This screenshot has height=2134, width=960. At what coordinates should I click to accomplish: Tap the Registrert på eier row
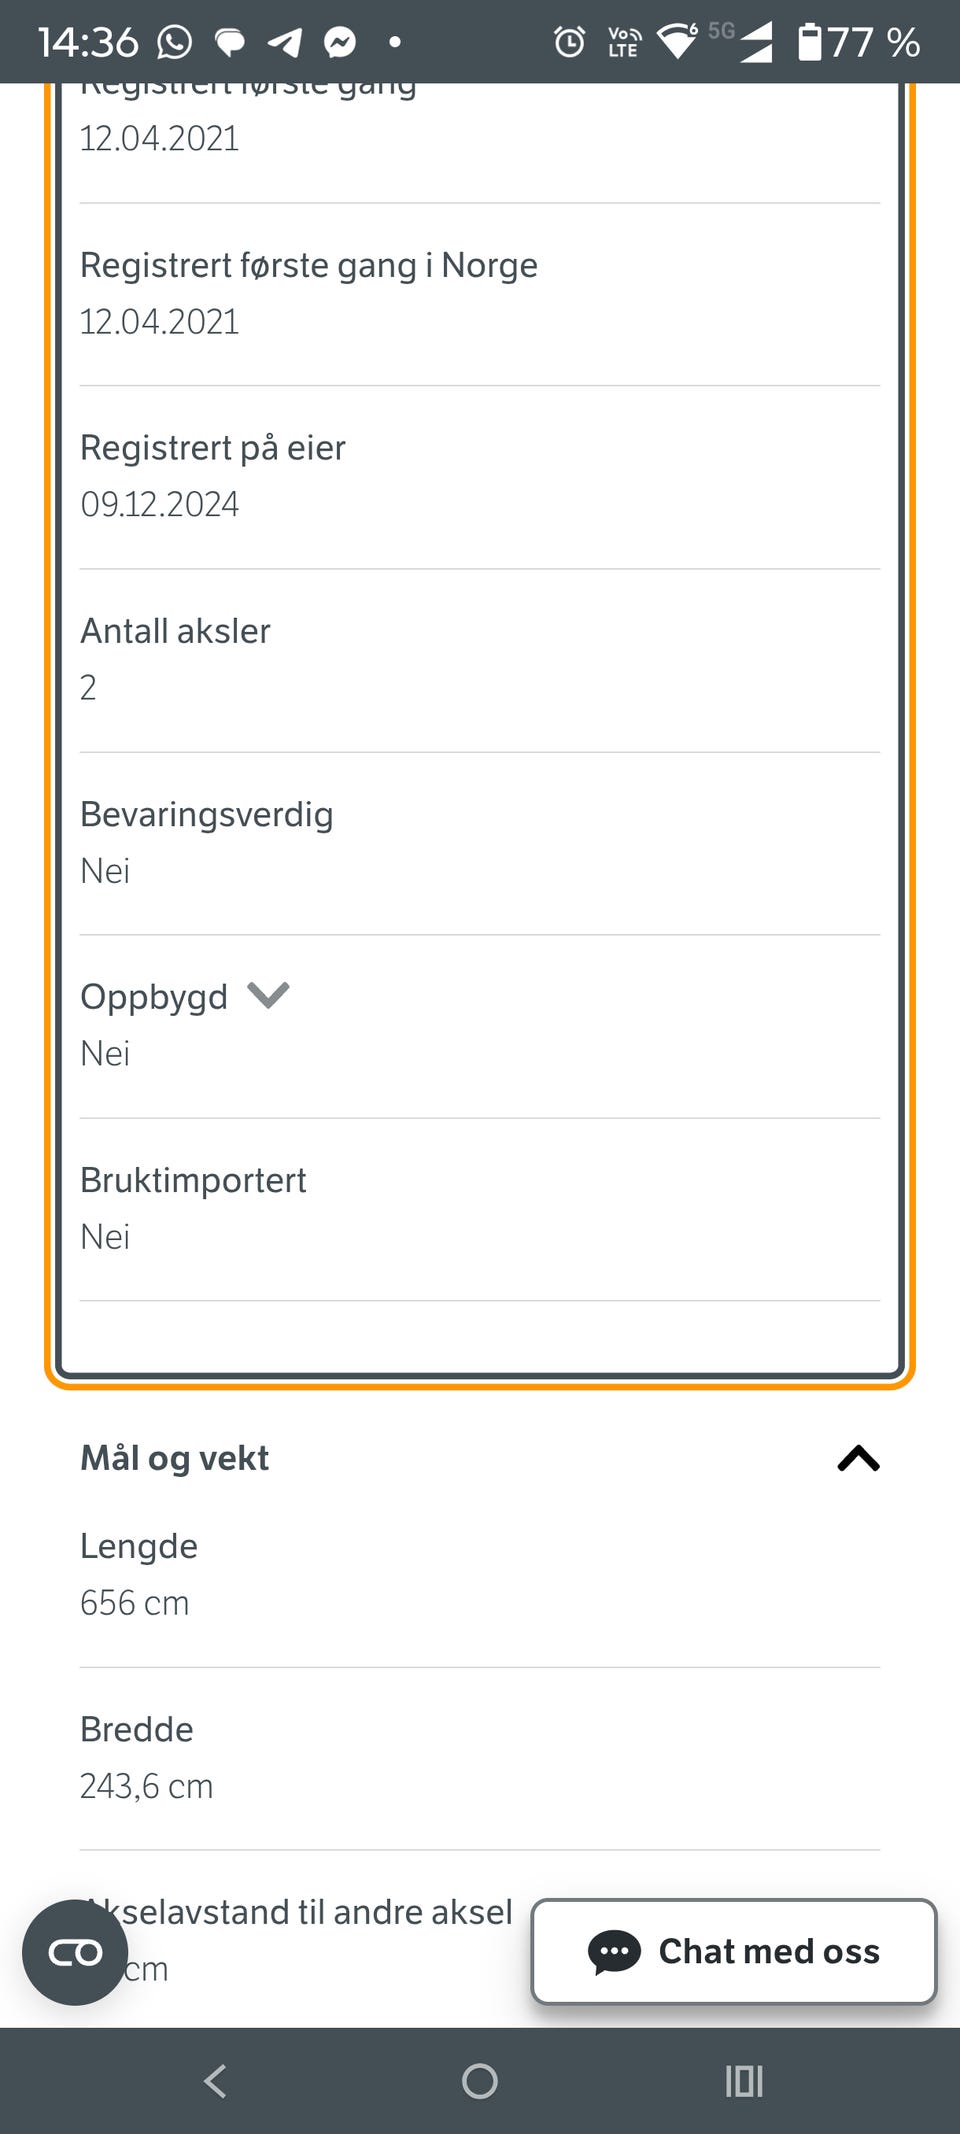[480, 477]
